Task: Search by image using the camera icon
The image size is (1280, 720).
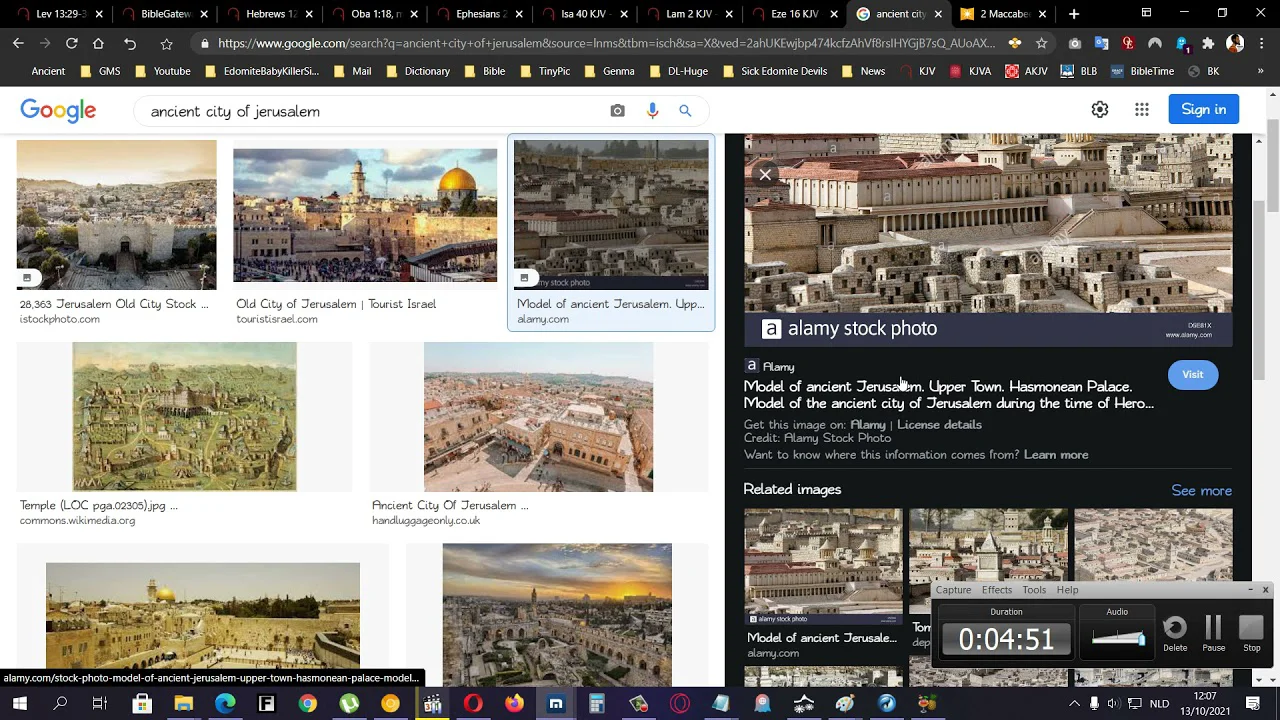Action: pyautogui.click(x=617, y=111)
